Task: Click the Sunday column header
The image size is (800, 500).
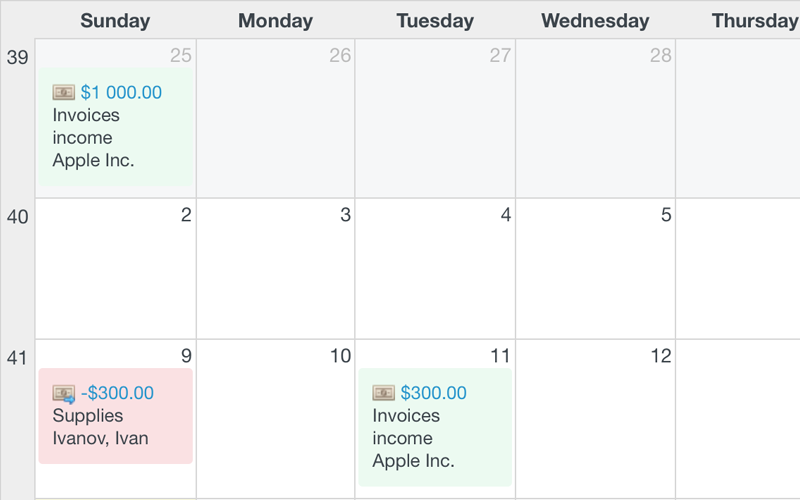Action: pyautogui.click(x=115, y=21)
